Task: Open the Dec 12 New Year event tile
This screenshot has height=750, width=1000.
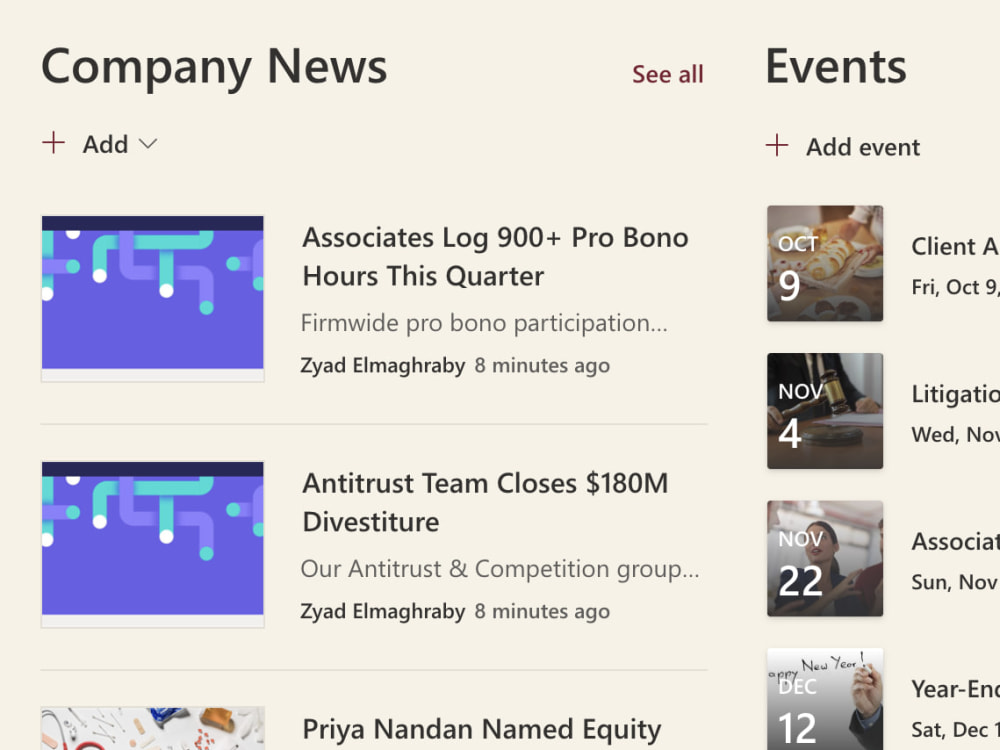Action: 825,700
